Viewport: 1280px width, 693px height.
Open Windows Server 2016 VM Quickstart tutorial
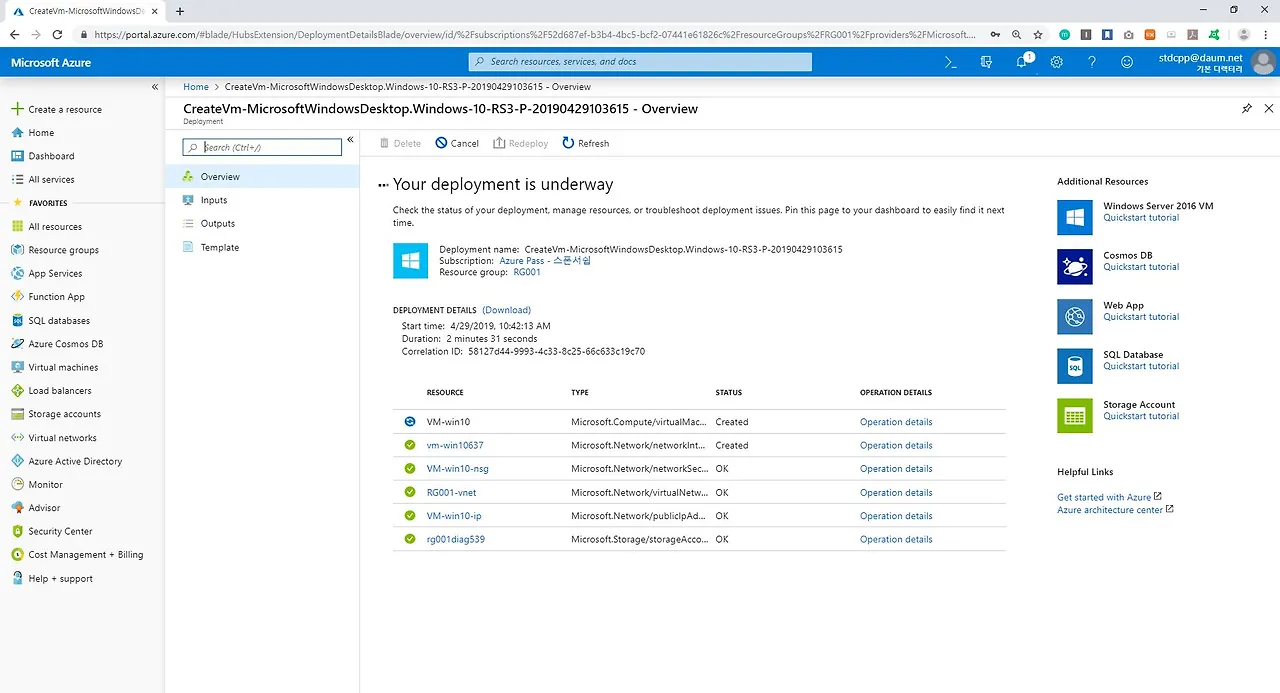tap(1141, 217)
